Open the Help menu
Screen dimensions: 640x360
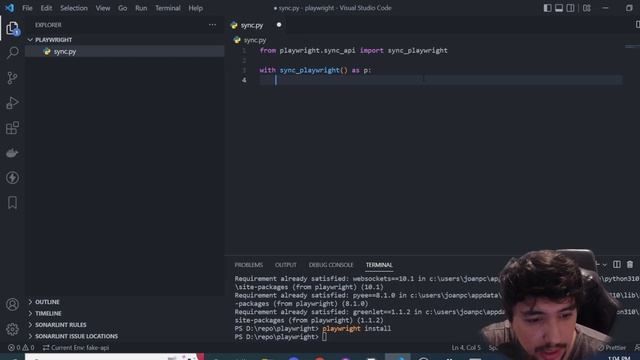196,8
